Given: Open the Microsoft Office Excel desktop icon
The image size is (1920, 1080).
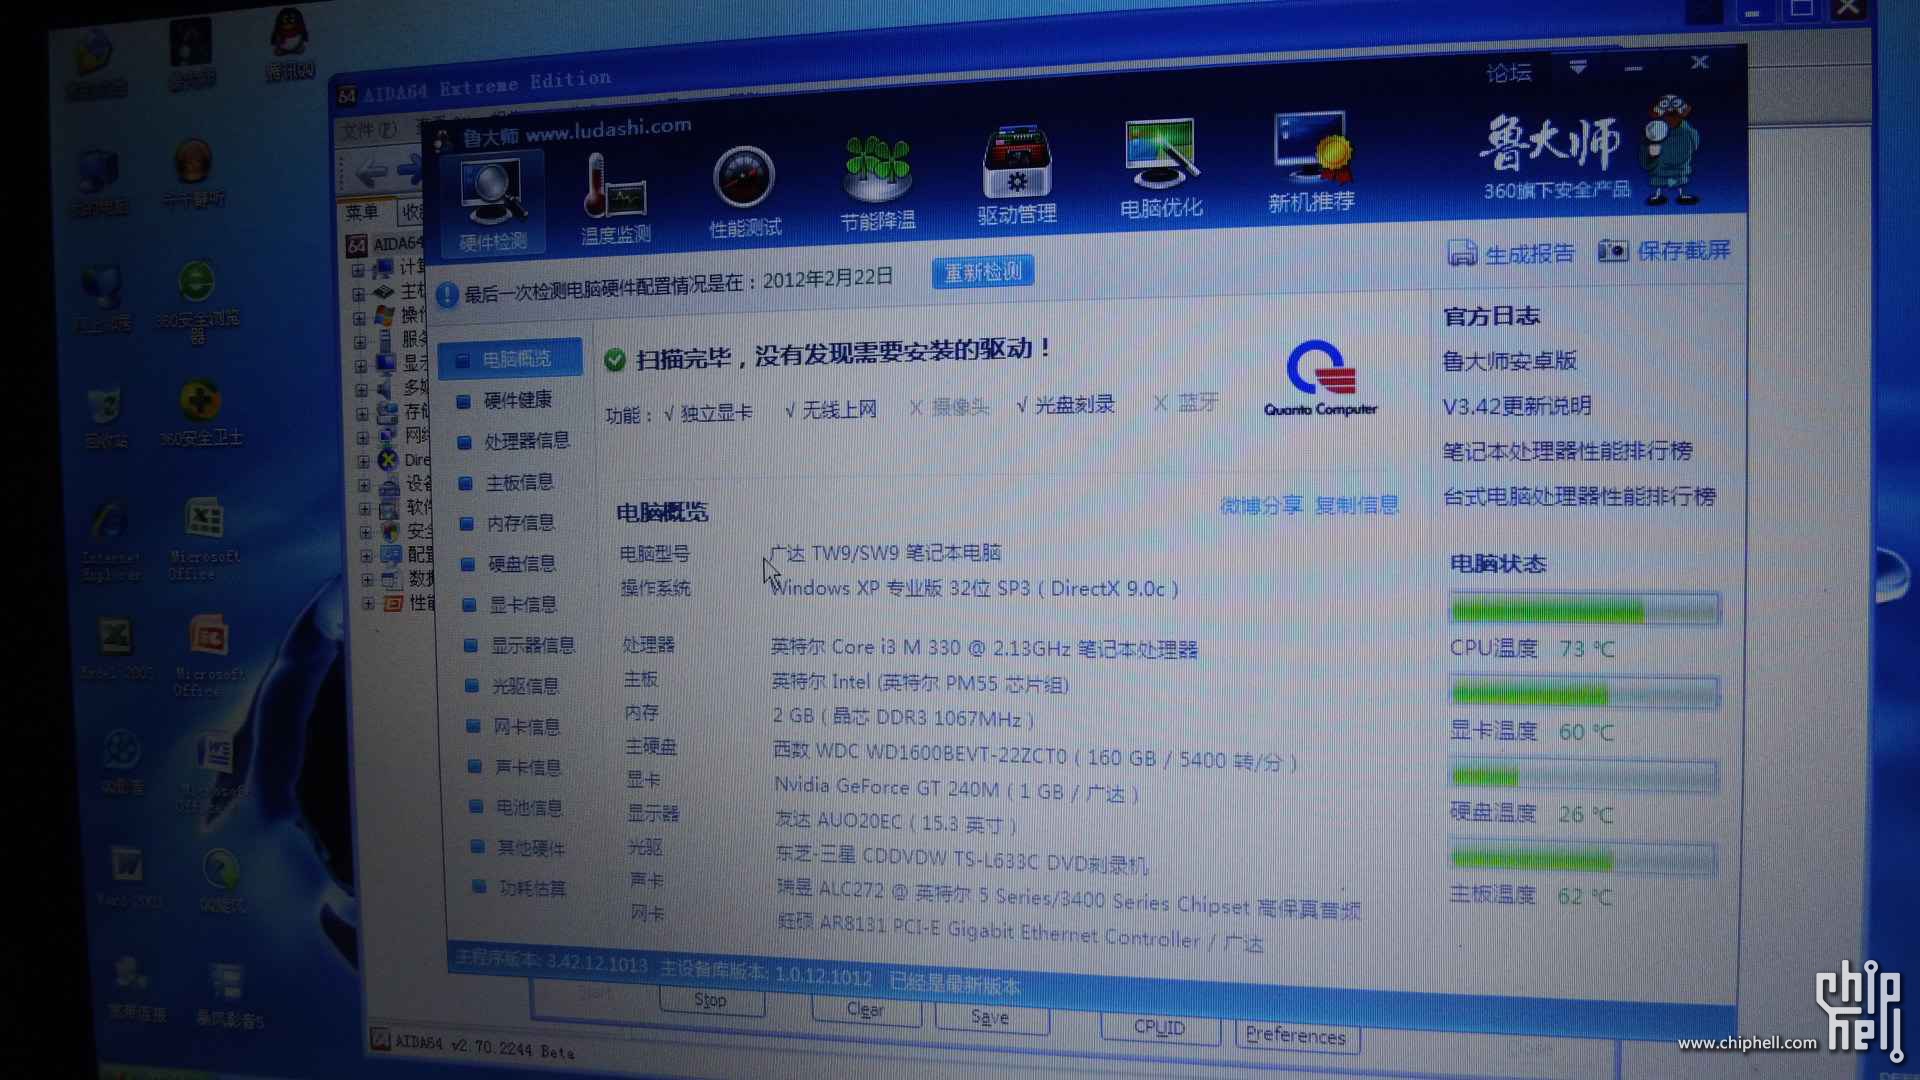Looking at the screenshot, I should [x=204, y=538].
